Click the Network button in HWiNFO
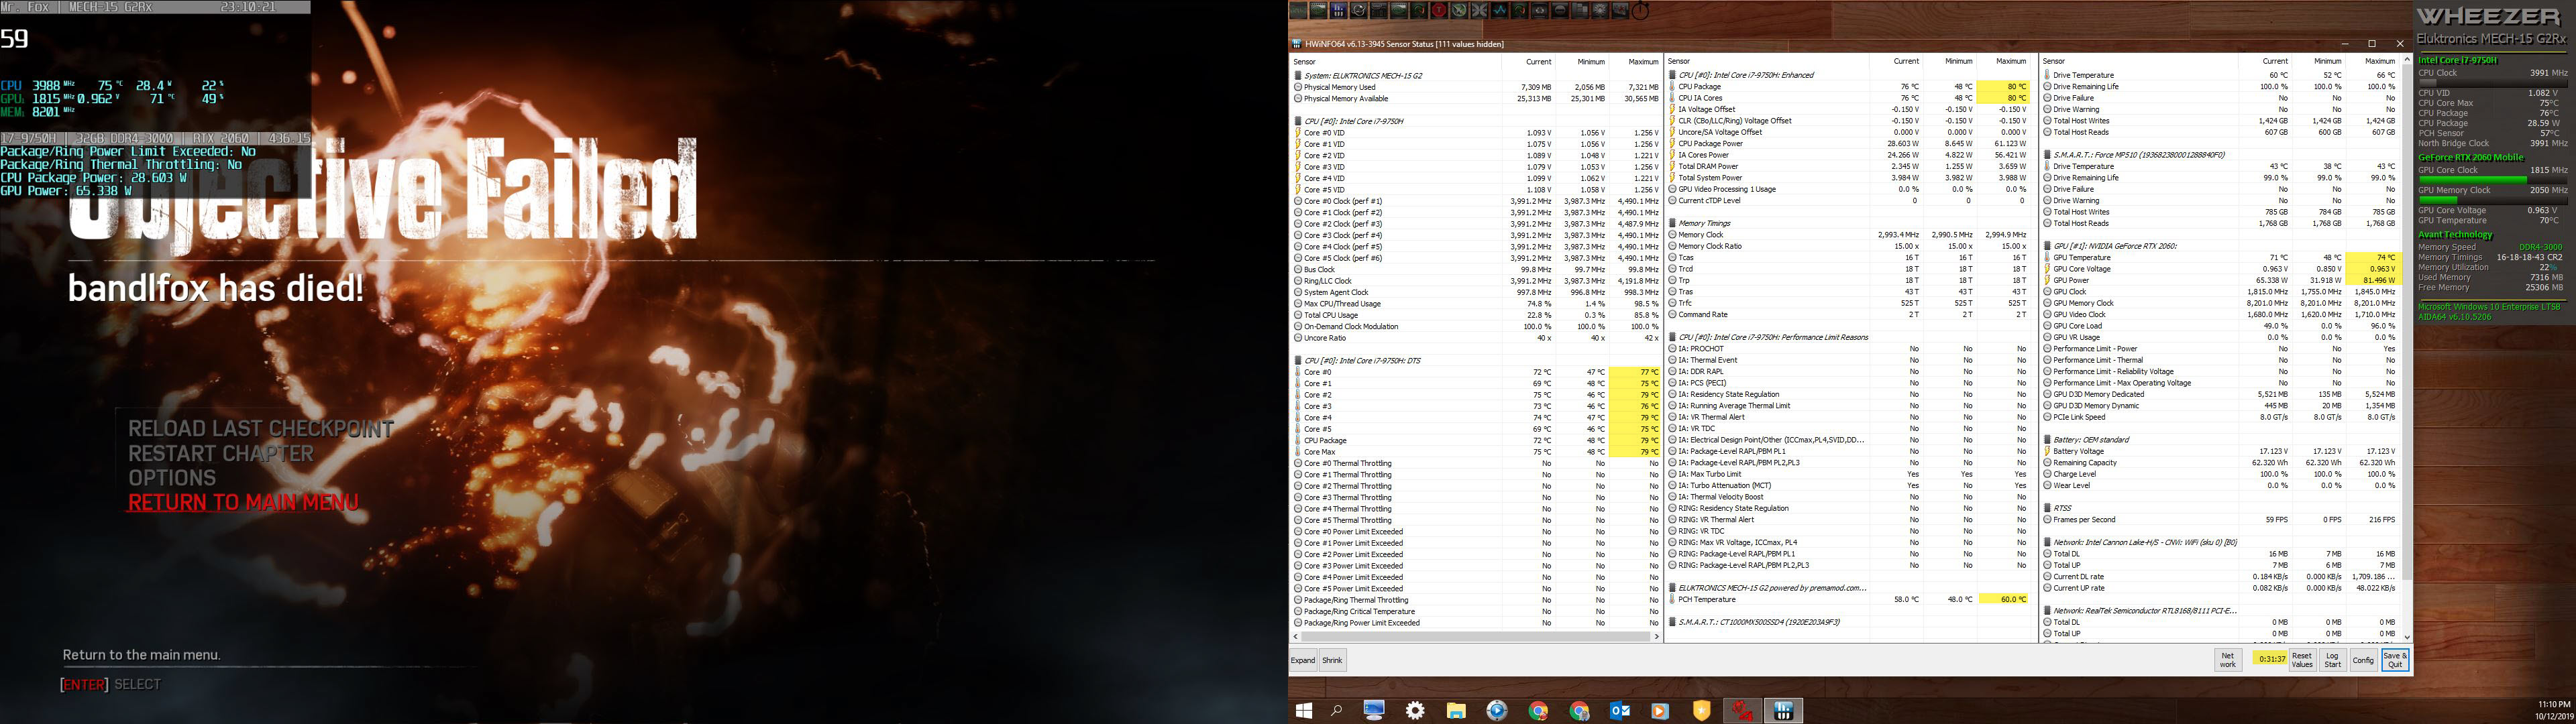Image resolution: width=2576 pixels, height=724 pixels. click(x=2228, y=660)
